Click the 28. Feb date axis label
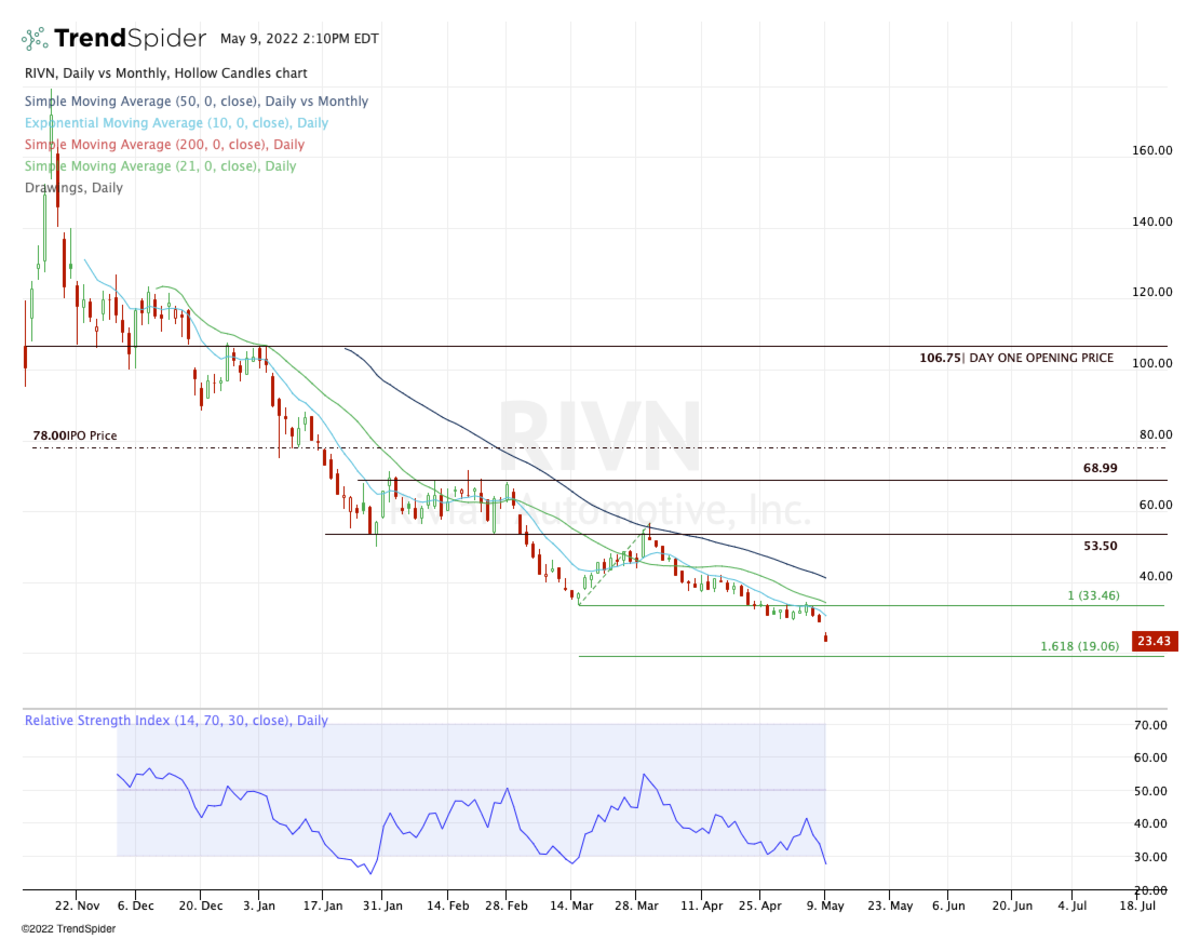The width and height of the screenshot is (1200, 939). pyautogui.click(x=507, y=905)
